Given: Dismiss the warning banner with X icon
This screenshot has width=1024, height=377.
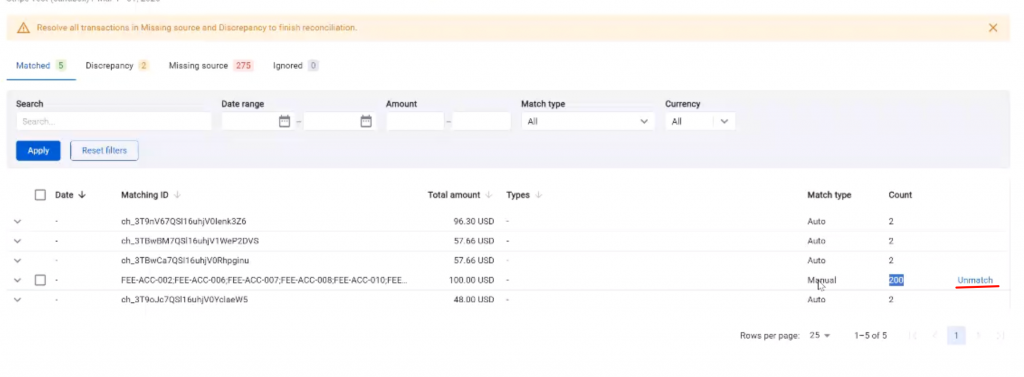Looking at the screenshot, I should pos(993,28).
